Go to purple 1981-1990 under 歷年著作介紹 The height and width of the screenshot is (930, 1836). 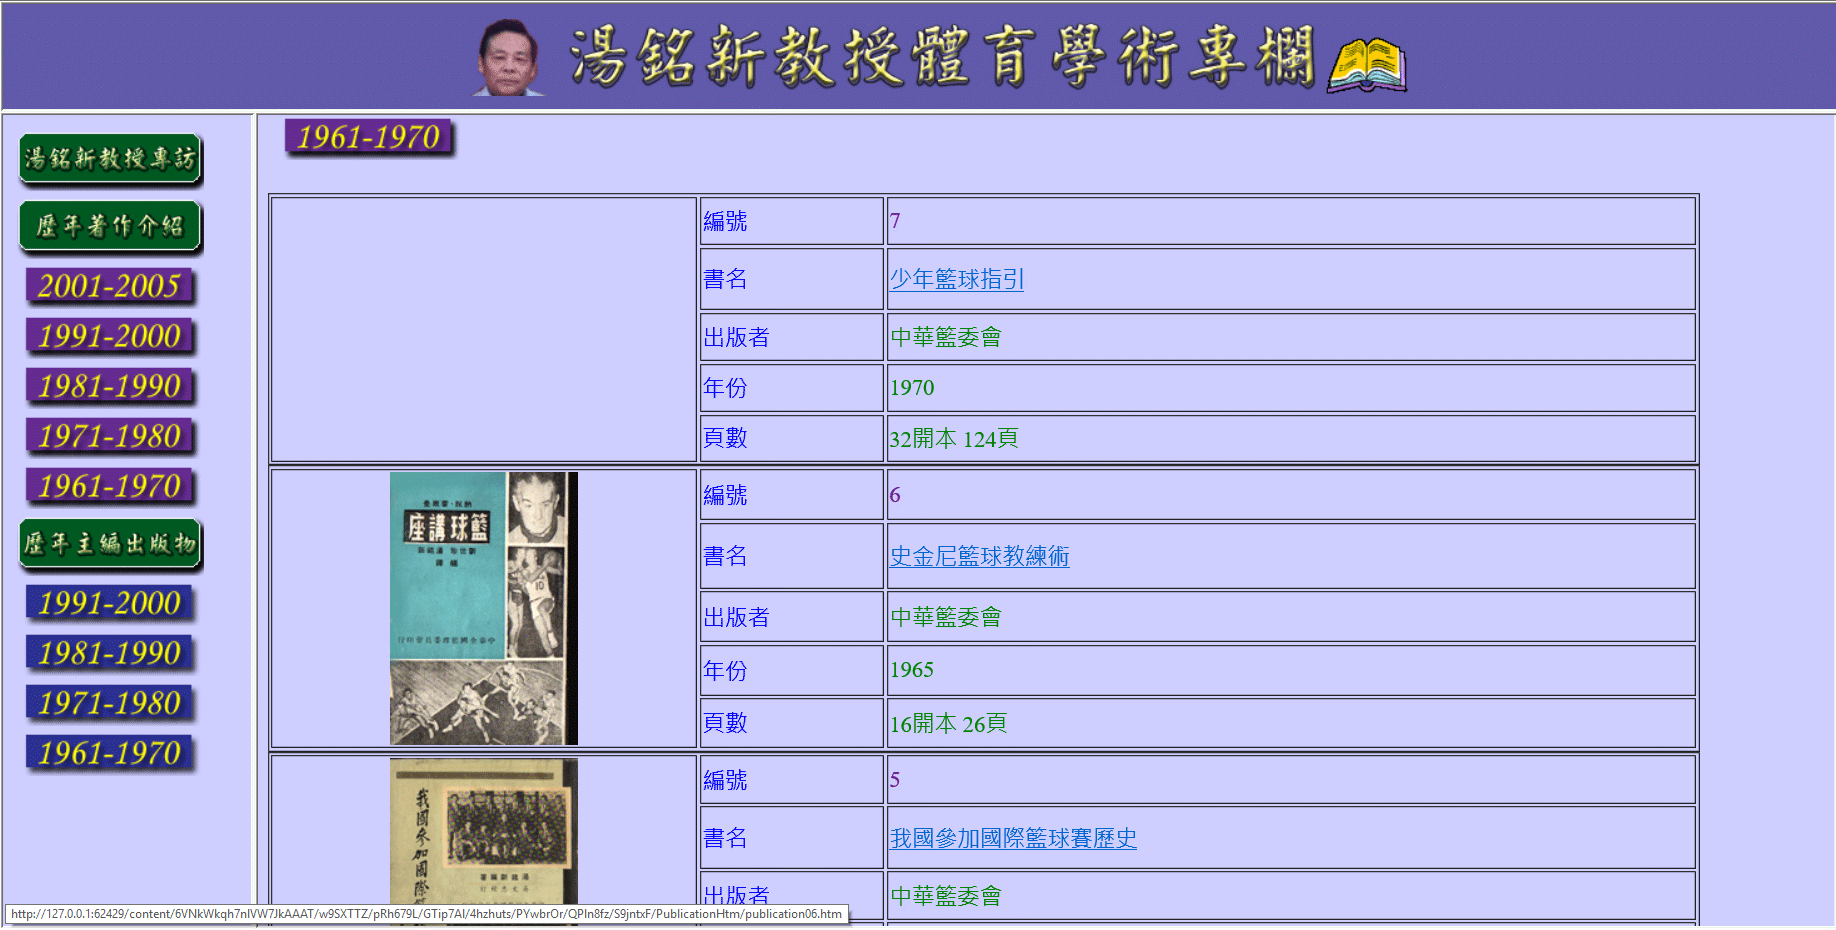(110, 386)
